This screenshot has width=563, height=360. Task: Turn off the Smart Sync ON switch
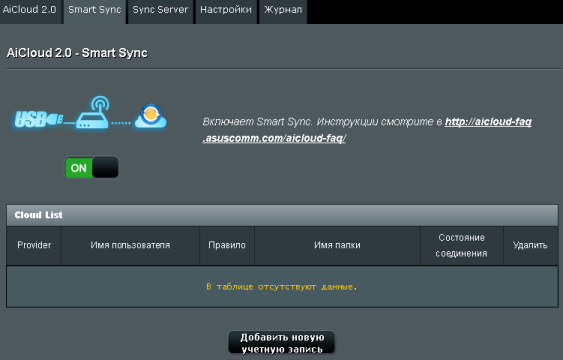pyautogui.click(x=92, y=167)
